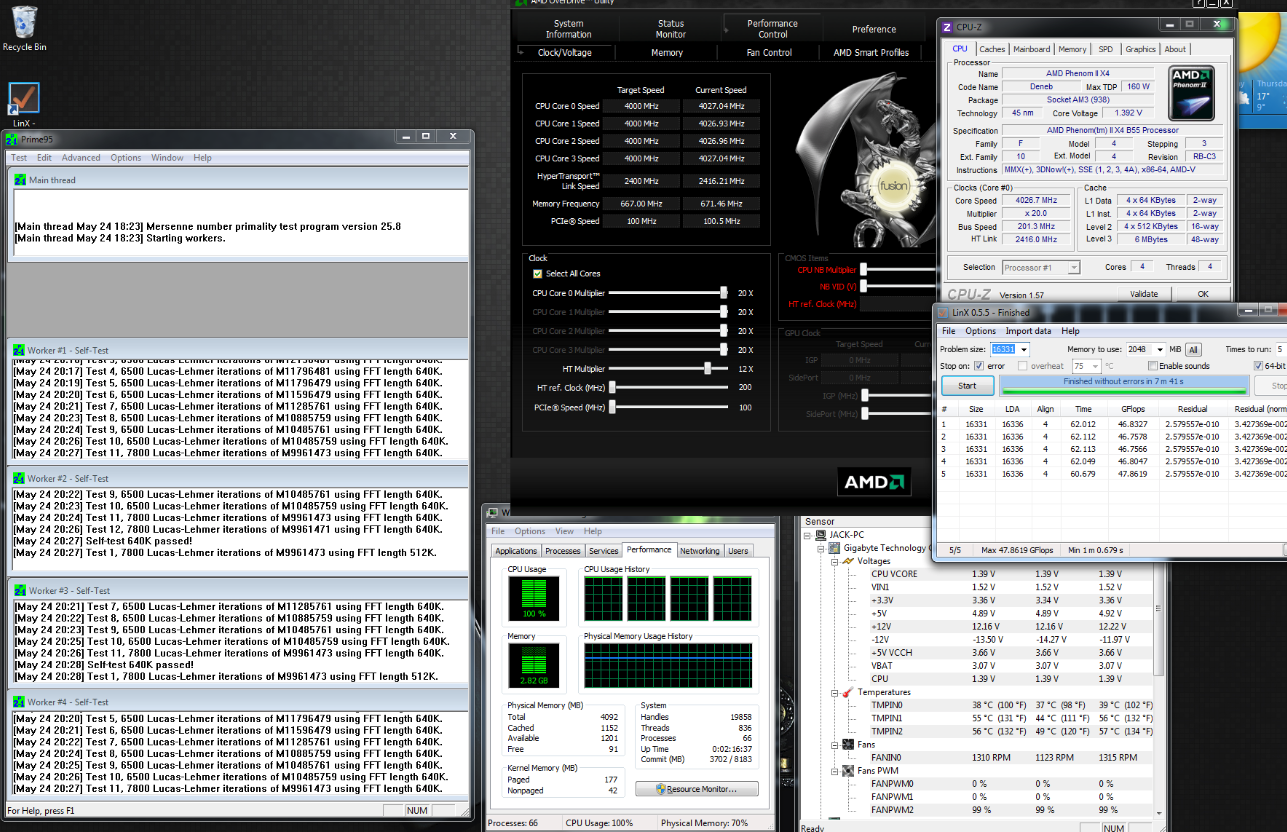This screenshot has width=1287, height=832.
Task: Select the CPU VCORE voltage row
Action: [1011, 574]
